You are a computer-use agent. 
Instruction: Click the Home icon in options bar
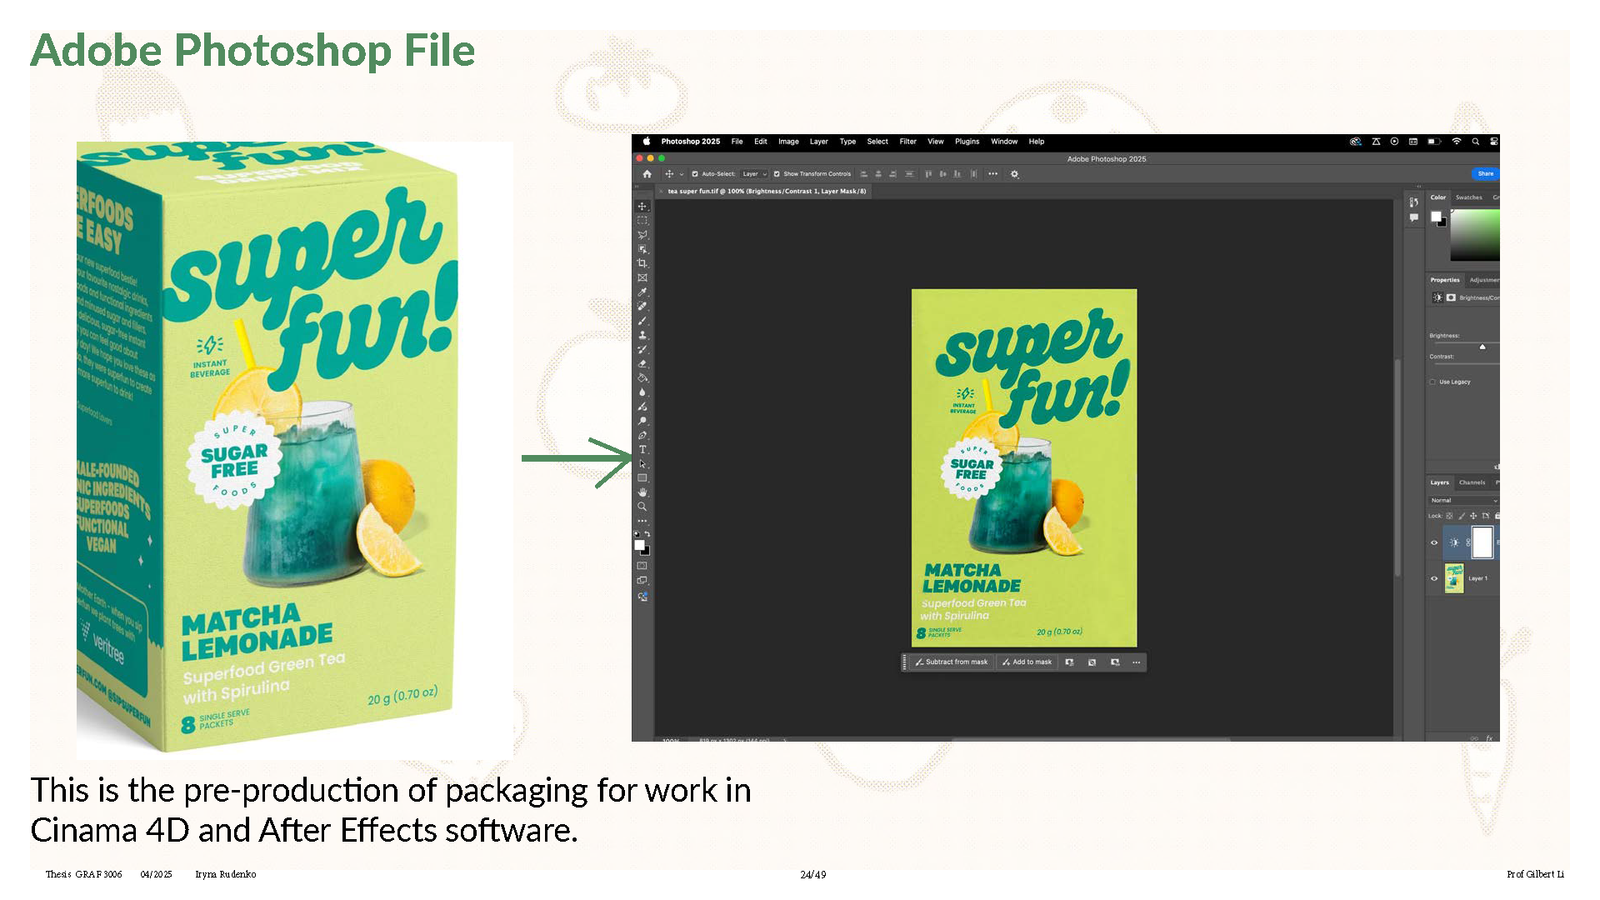(x=647, y=174)
